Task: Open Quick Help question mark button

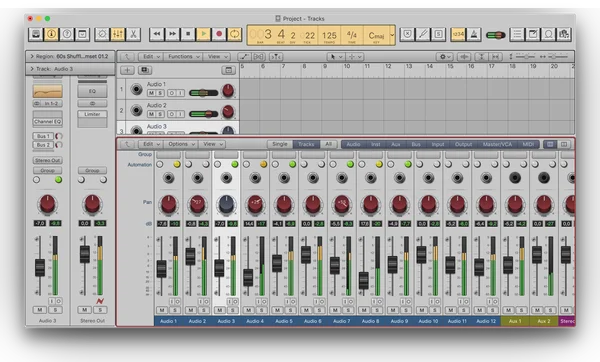Action: click(x=67, y=34)
